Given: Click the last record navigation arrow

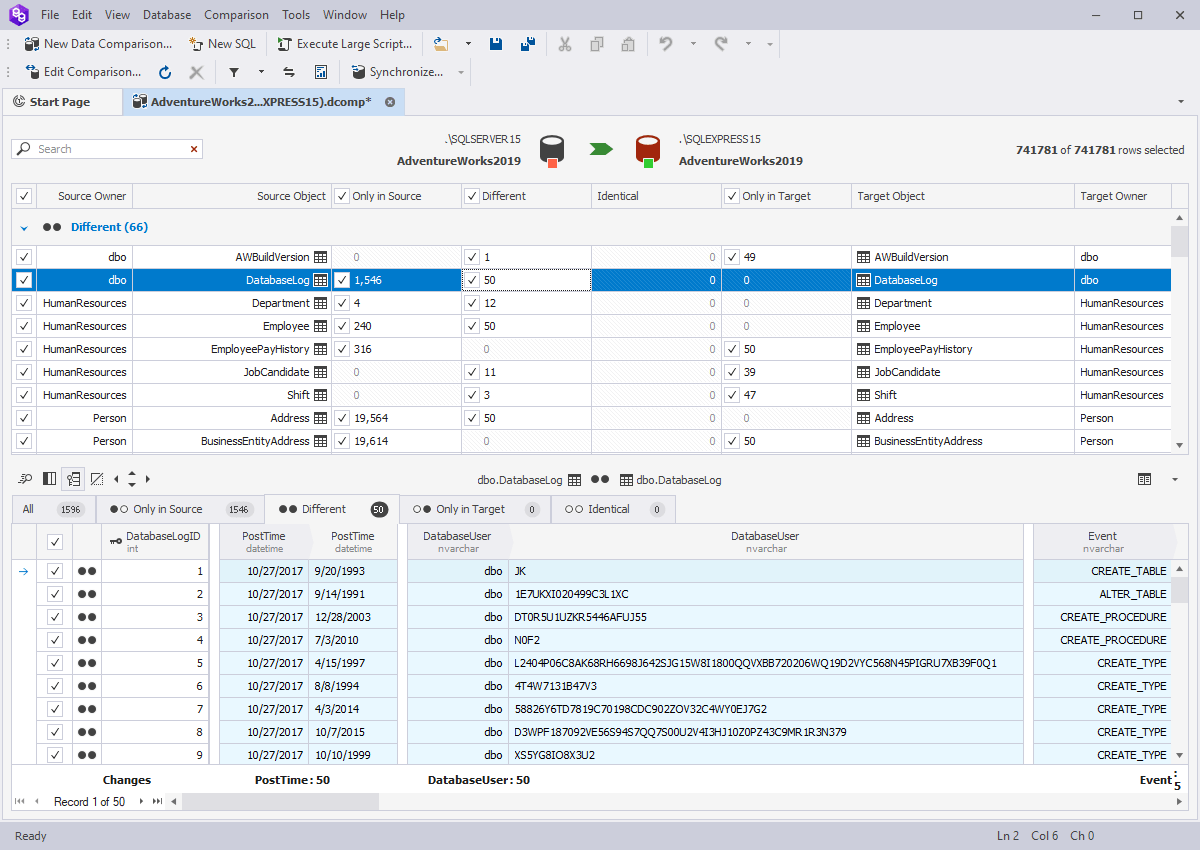Looking at the screenshot, I should click(157, 801).
